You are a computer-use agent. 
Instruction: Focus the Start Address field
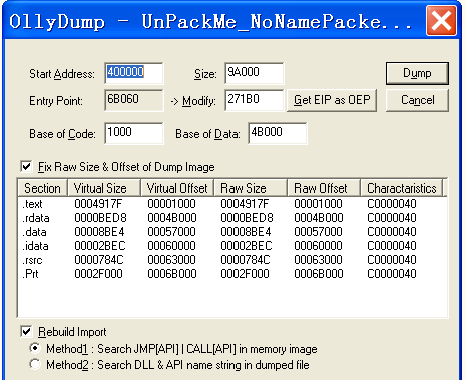(x=134, y=73)
